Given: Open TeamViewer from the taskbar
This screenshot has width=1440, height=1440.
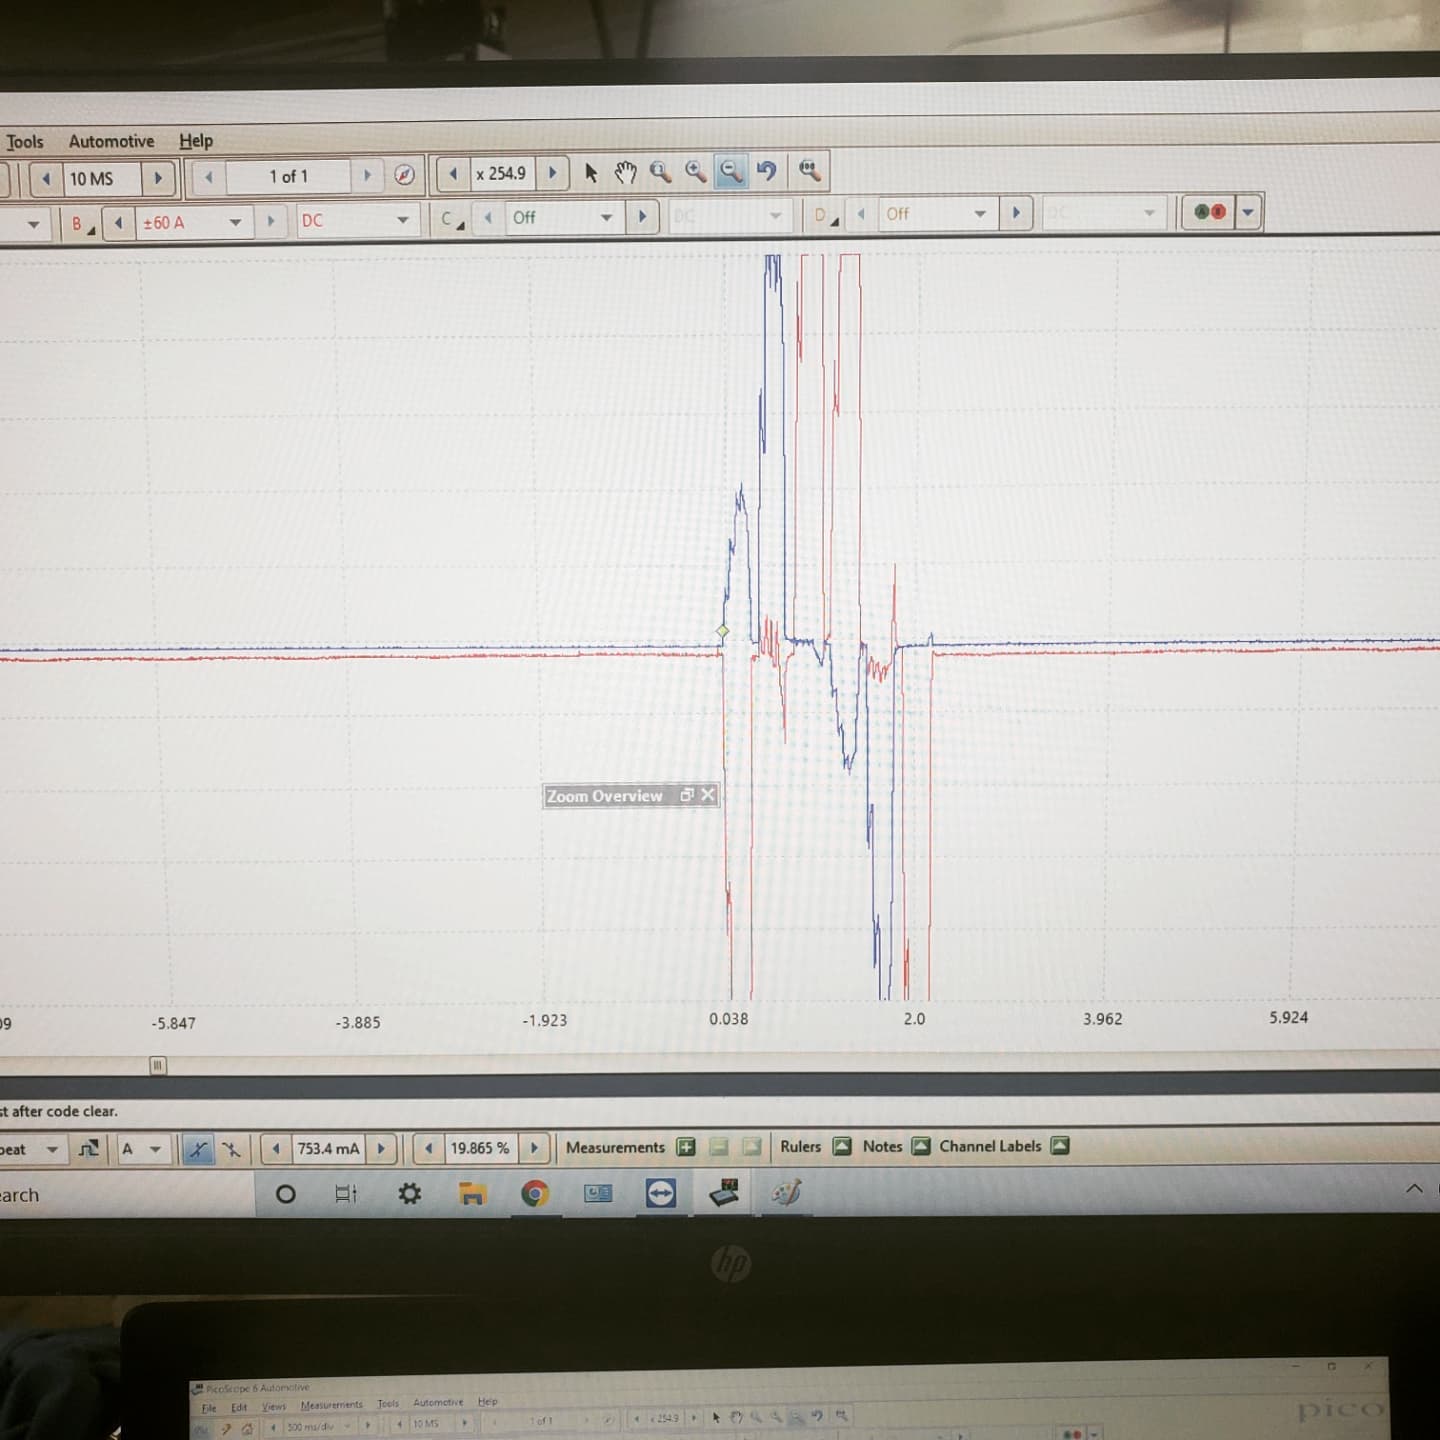Looking at the screenshot, I should [661, 1192].
